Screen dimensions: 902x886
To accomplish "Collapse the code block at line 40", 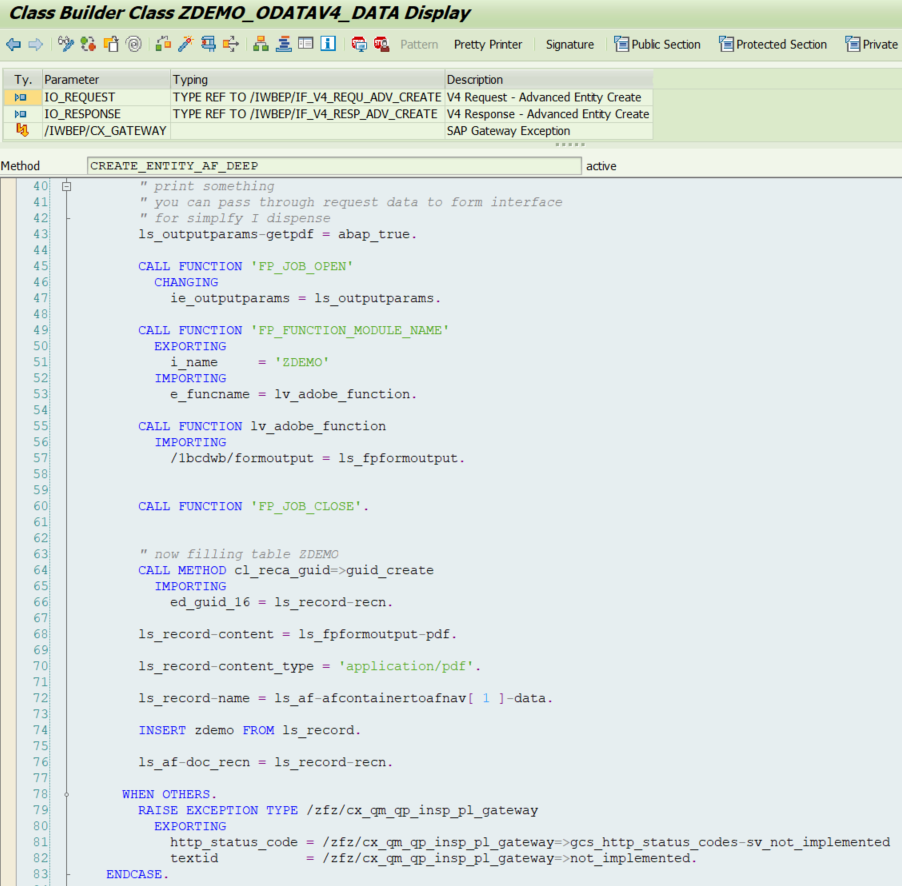I will point(66,186).
